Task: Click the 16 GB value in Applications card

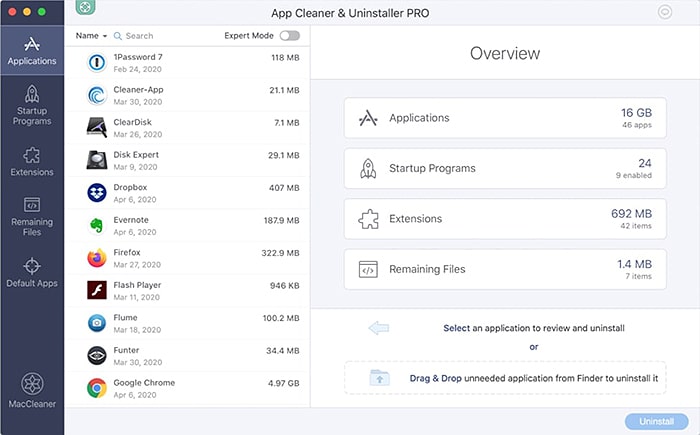Action: (x=636, y=113)
